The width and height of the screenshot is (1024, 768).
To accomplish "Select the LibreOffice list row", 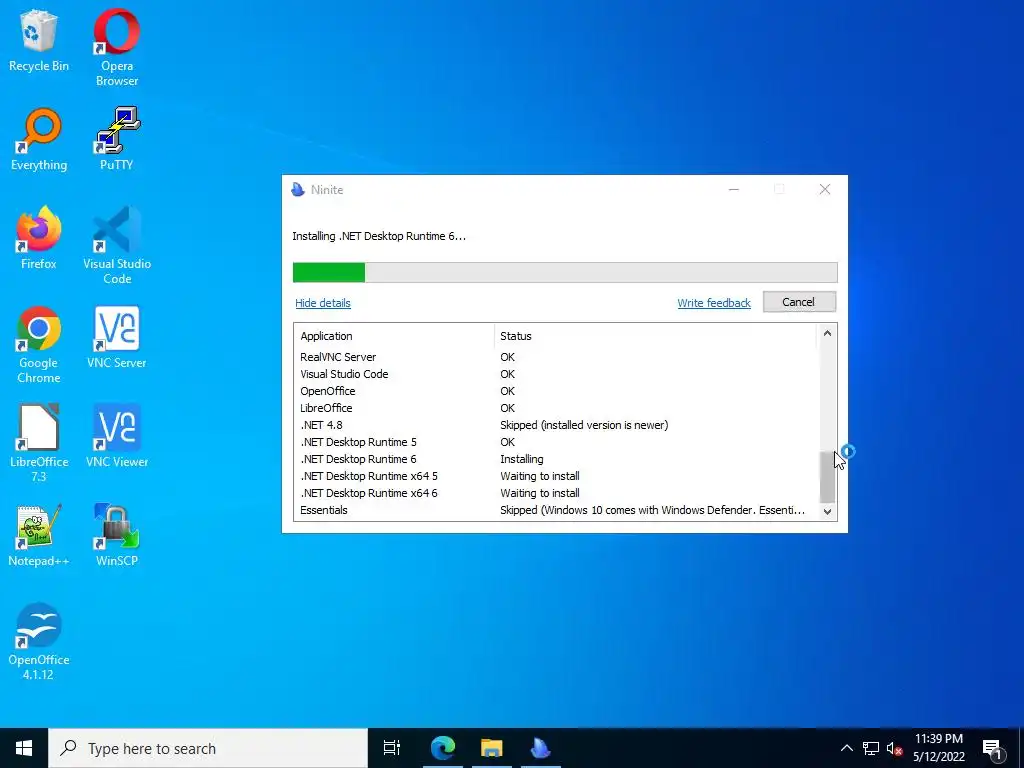I will [x=556, y=408].
